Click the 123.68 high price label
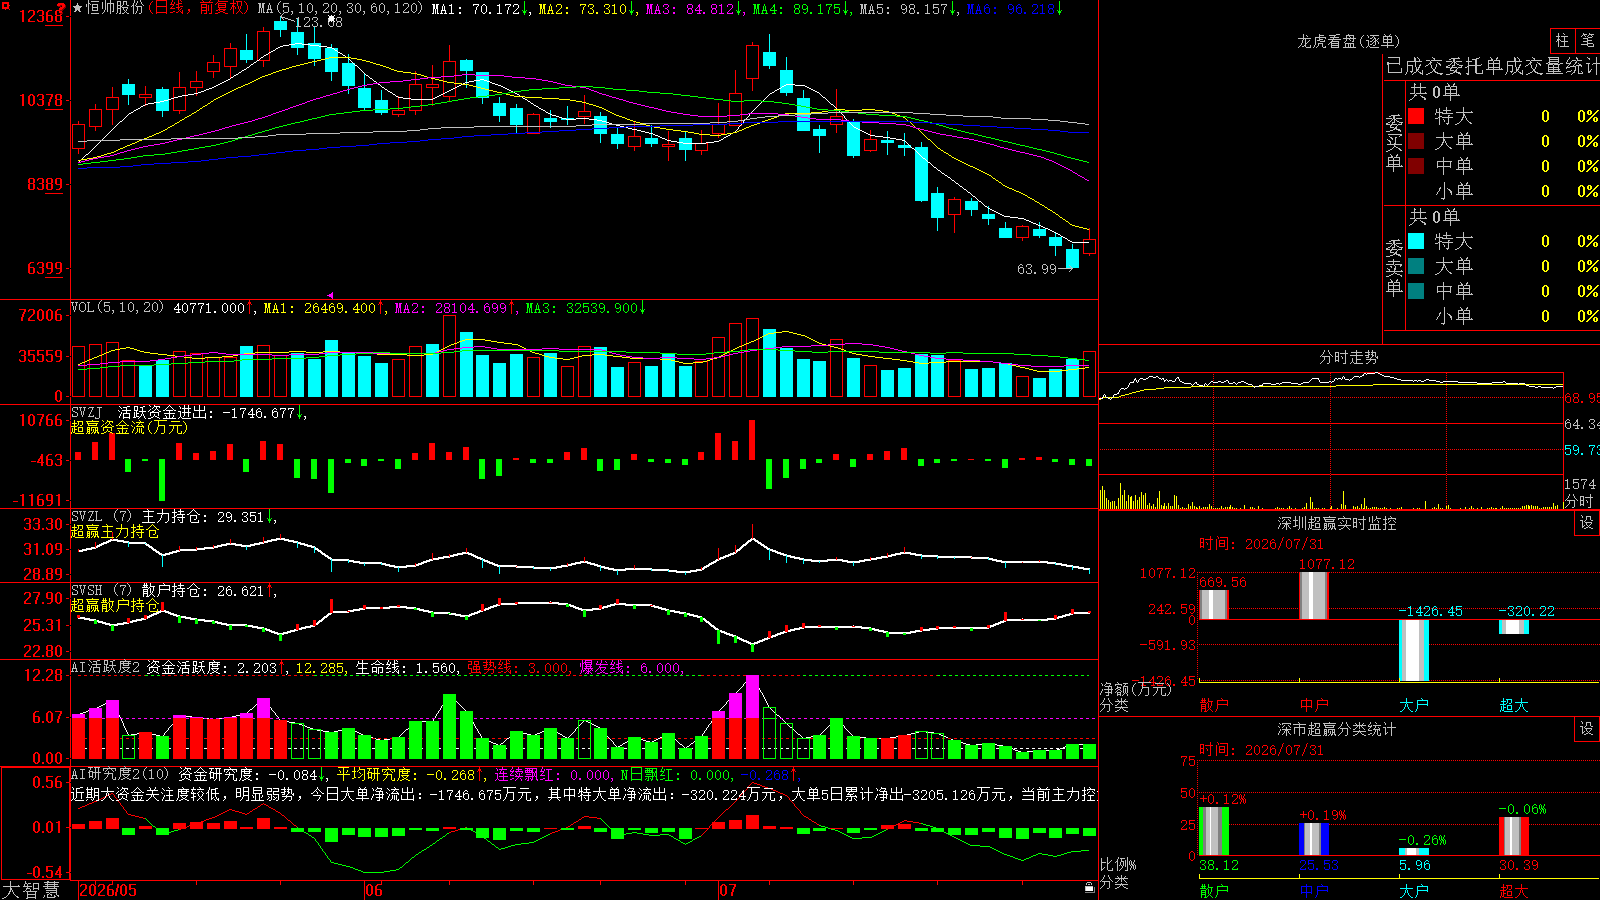This screenshot has width=1600, height=900. point(319,22)
